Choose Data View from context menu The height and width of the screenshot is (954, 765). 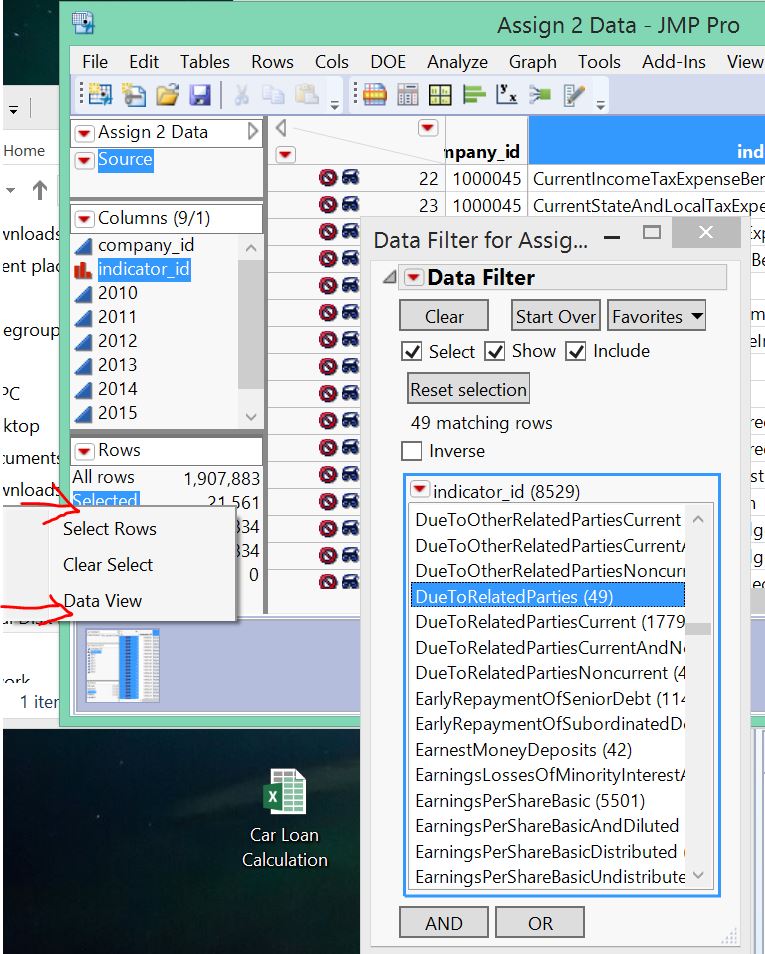pos(102,601)
